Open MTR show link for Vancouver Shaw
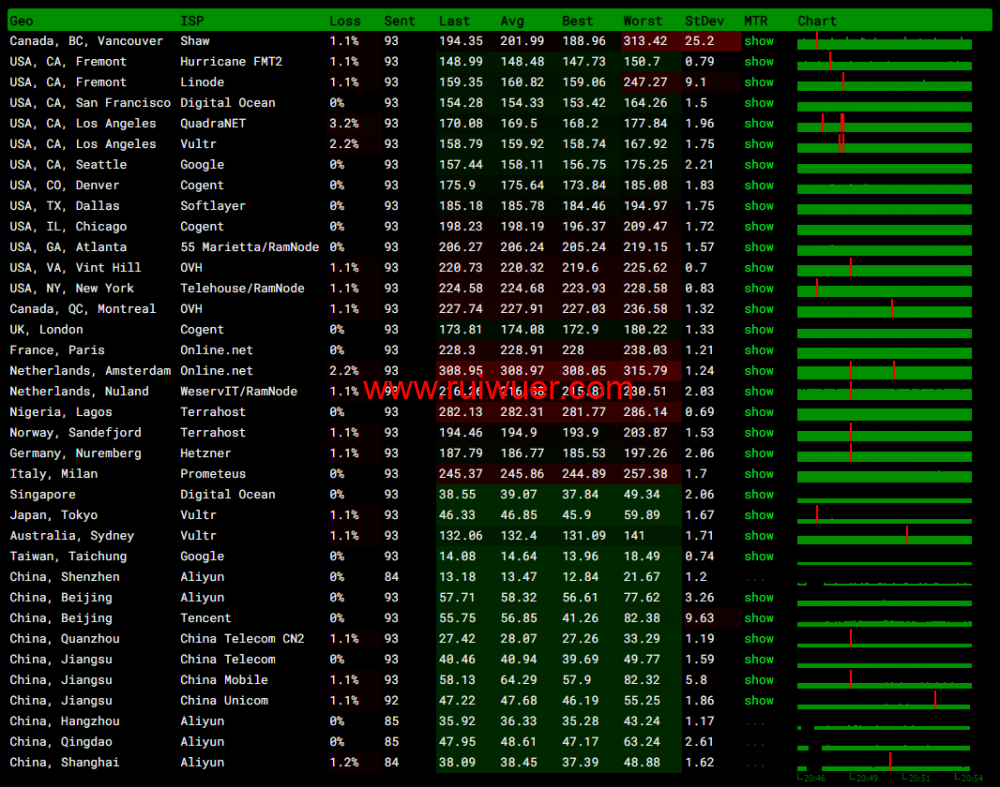 coord(758,41)
